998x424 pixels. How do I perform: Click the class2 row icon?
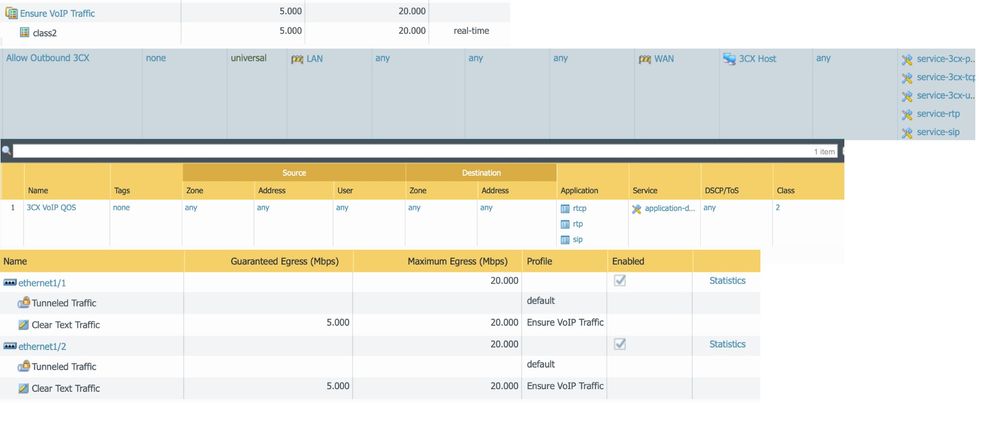point(25,32)
